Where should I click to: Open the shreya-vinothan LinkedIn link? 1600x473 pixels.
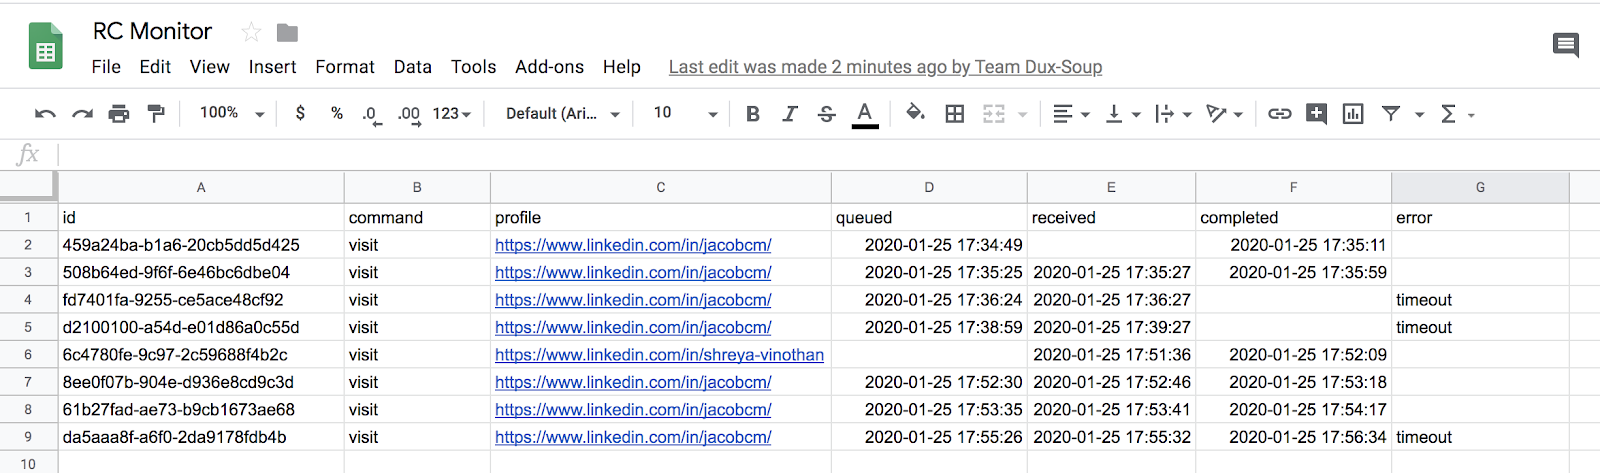click(x=659, y=355)
